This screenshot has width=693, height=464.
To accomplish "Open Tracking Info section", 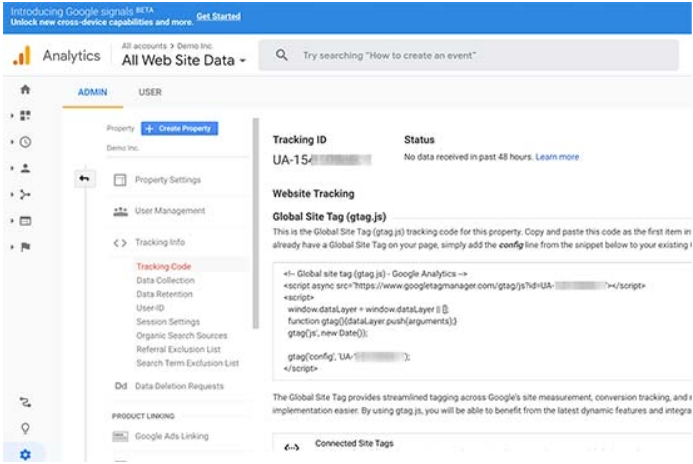I will (160, 242).
